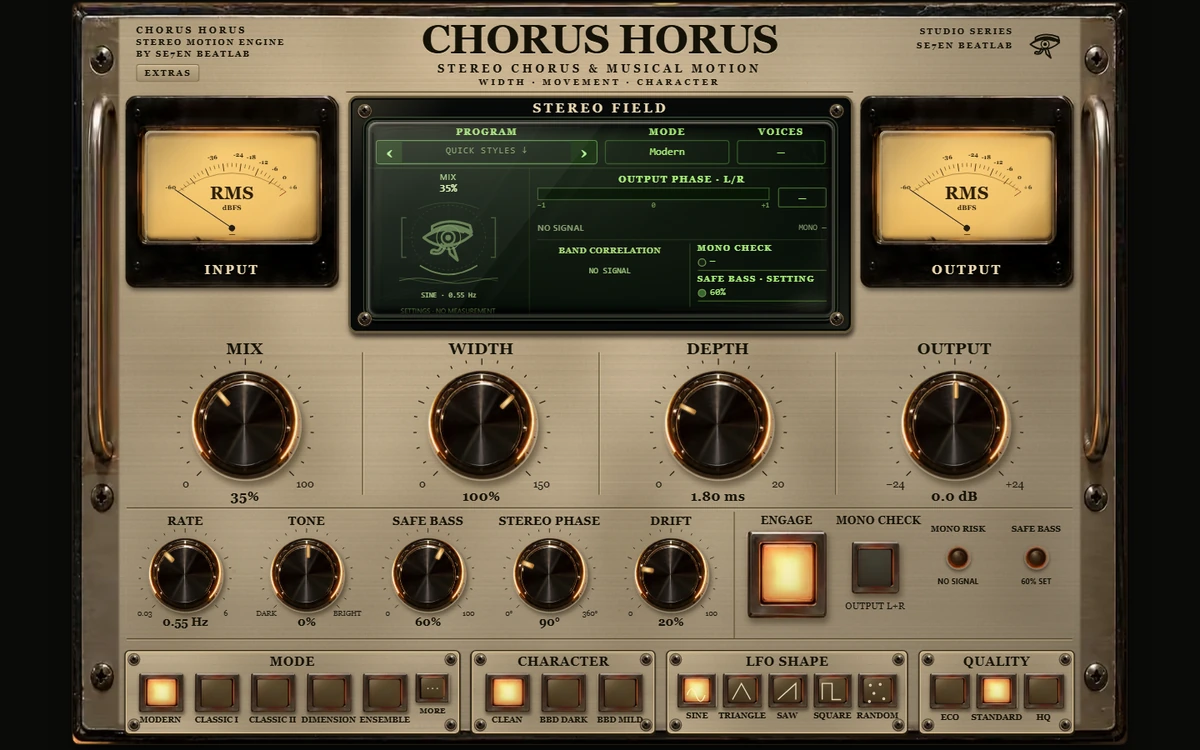The width and height of the screenshot is (1200, 750).
Task: Click the Depth knob
Action: [x=718, y=424]
